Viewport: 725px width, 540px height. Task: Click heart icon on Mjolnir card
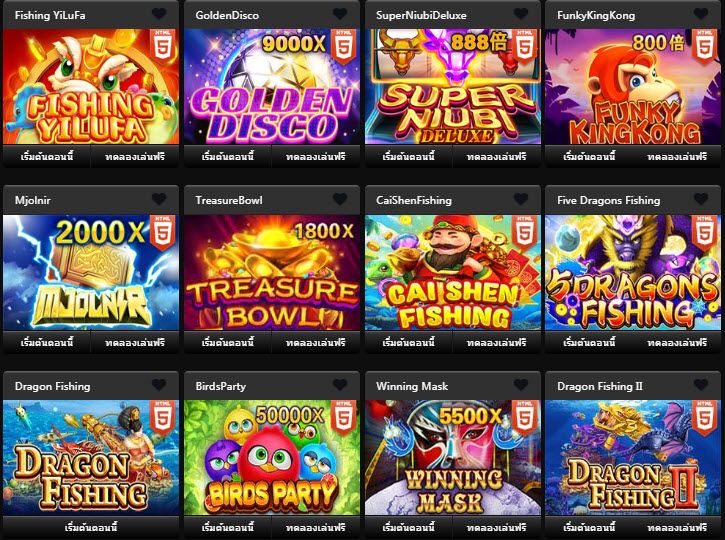click(159, 199)
